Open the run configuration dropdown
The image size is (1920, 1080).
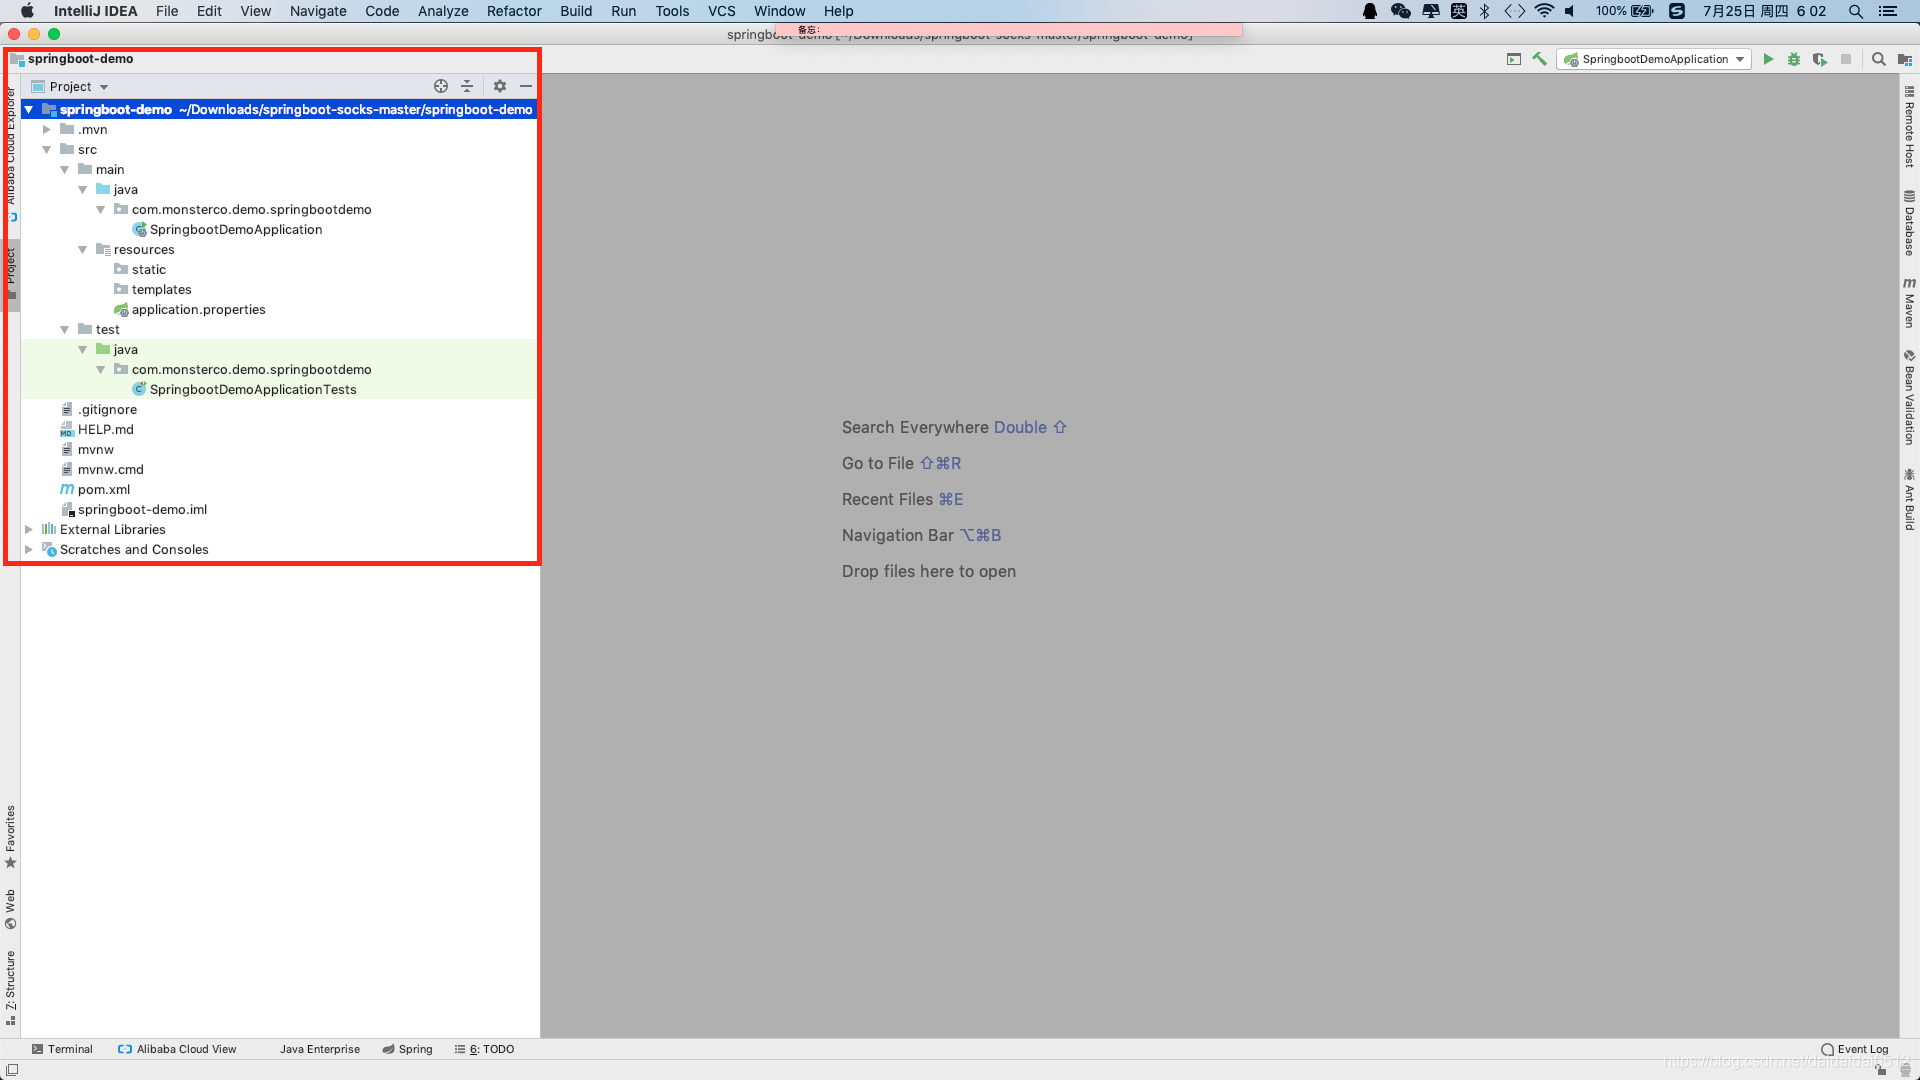coord(1654,59)
